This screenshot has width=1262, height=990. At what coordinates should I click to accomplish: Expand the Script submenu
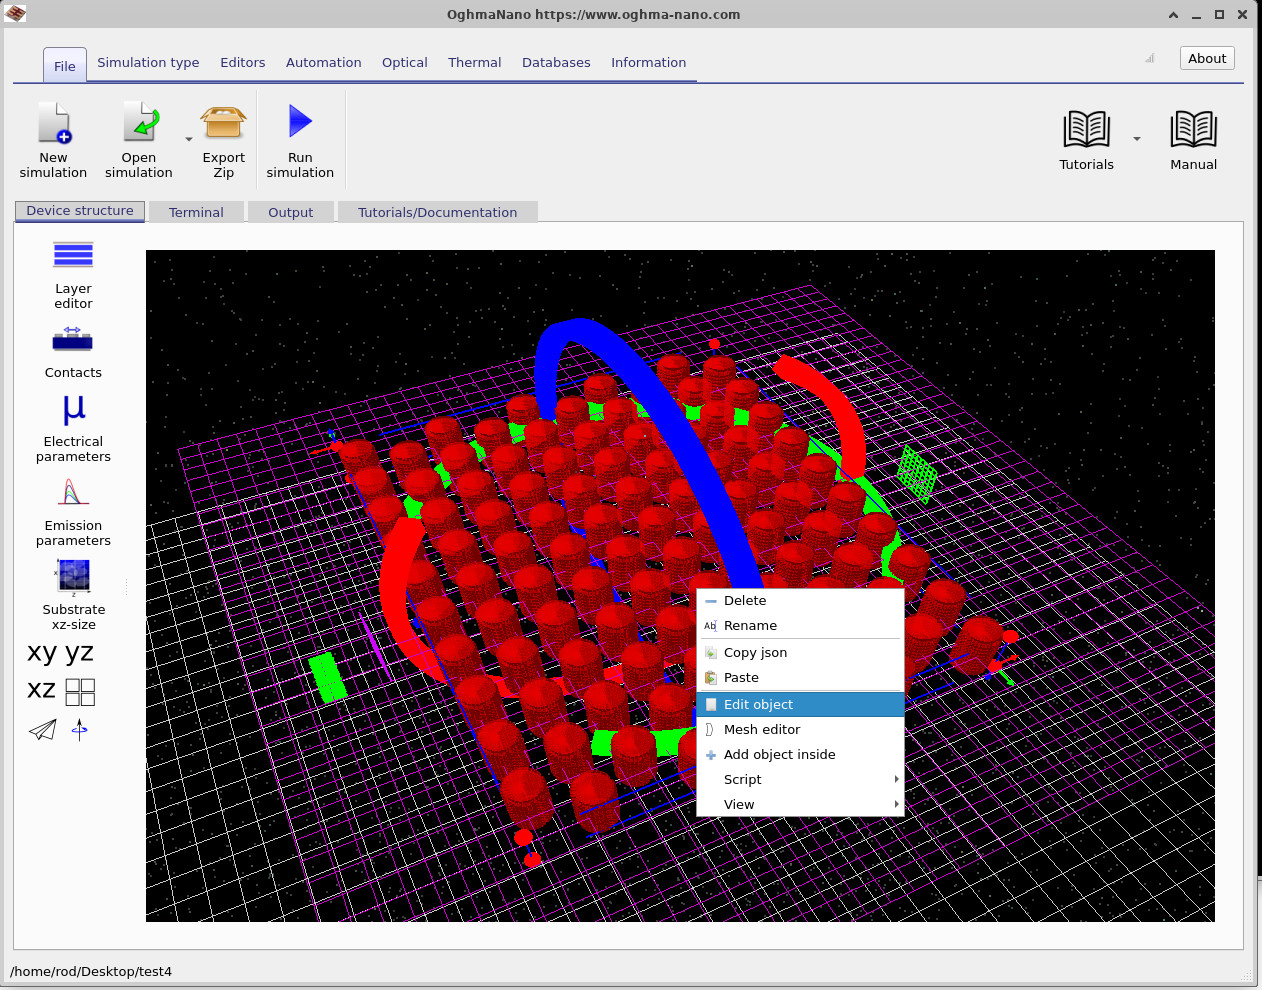(800, 780)
